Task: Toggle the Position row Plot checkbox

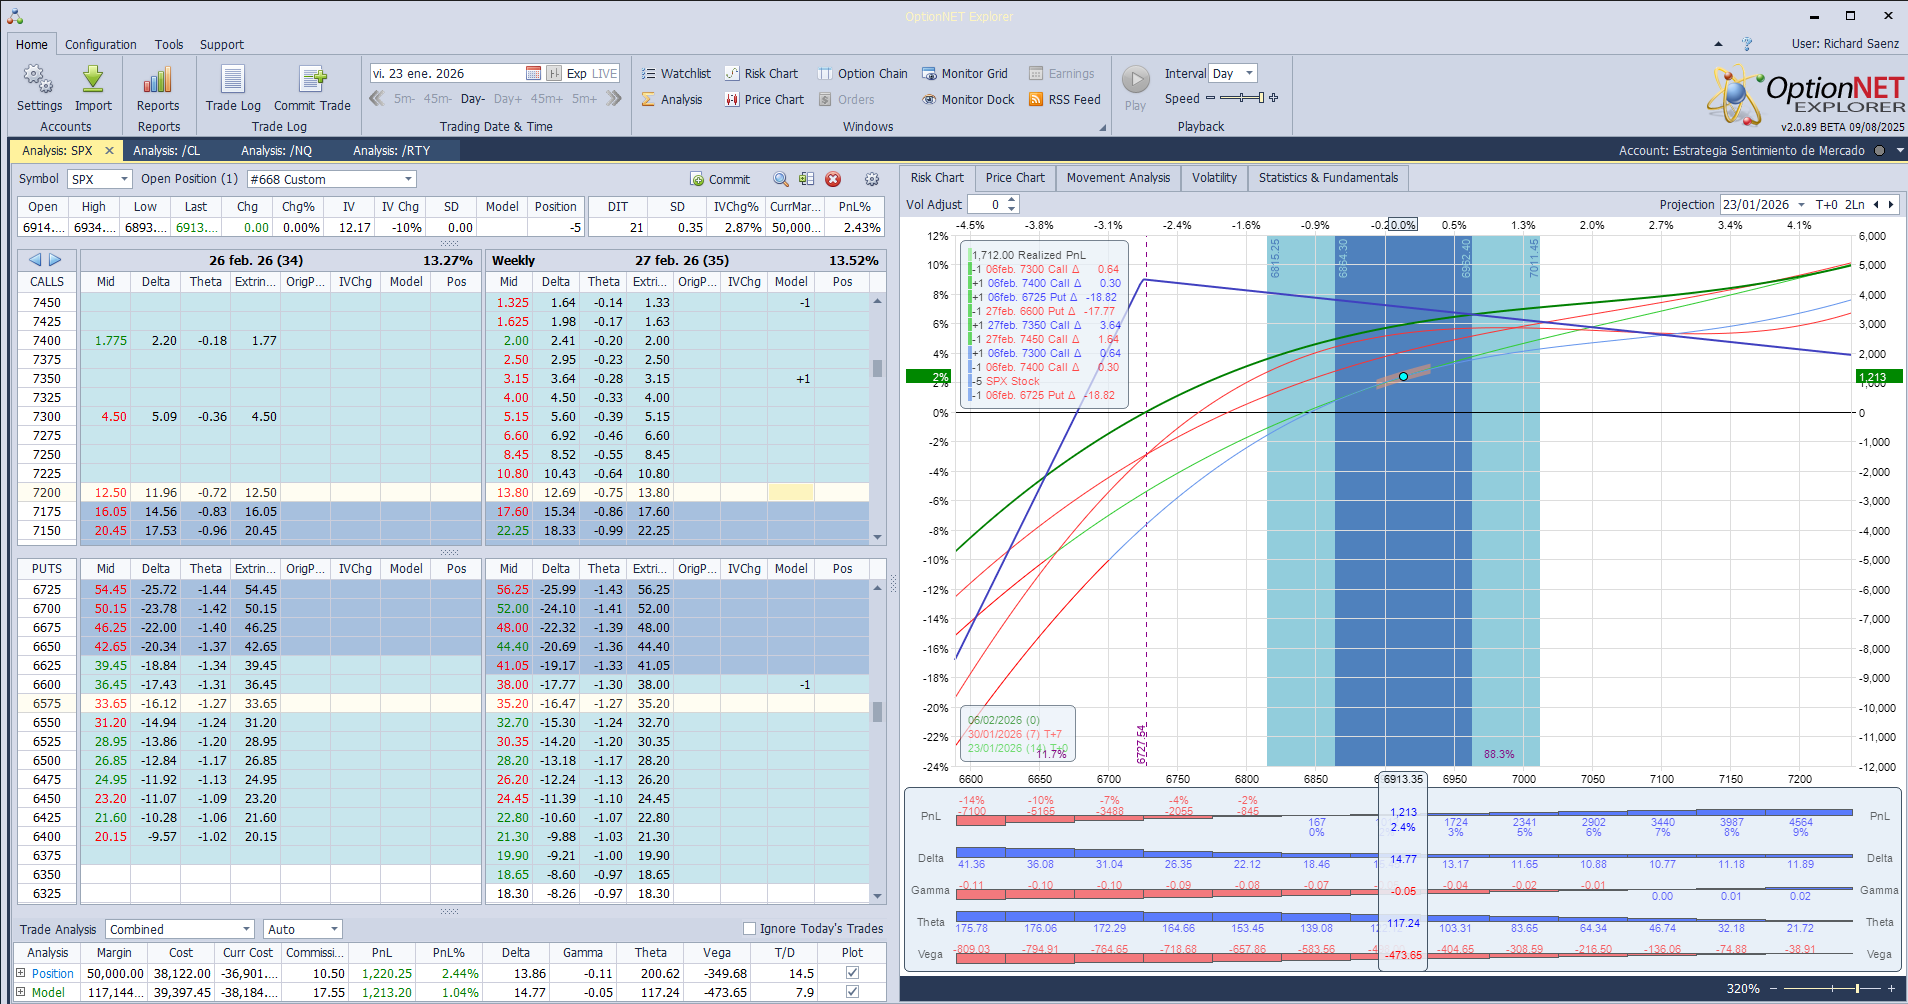Action: [x=852, y=973]
